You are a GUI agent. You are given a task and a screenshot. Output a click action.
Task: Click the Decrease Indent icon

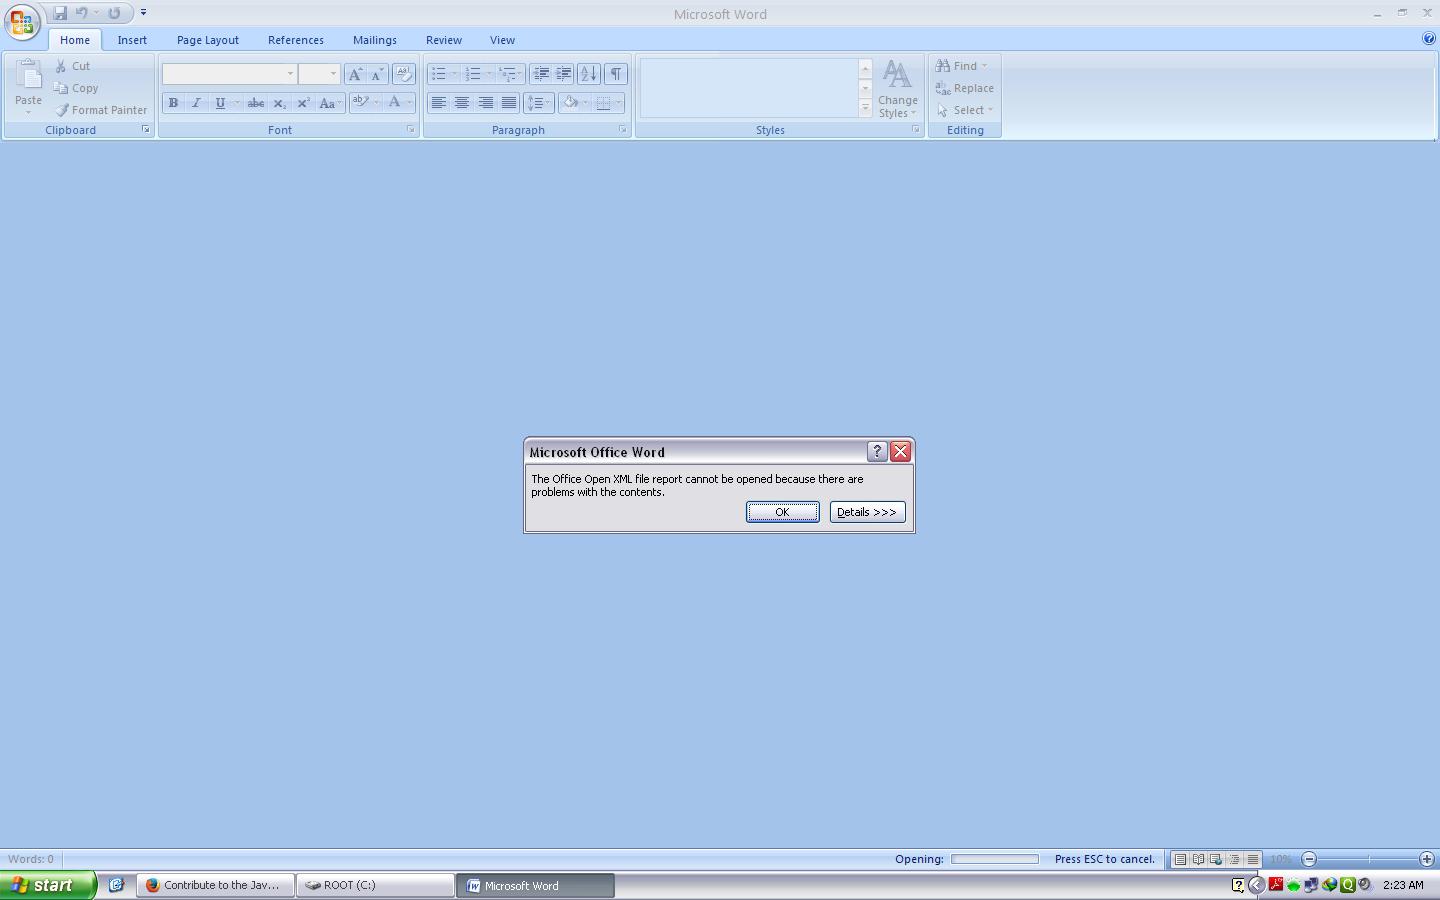[541, 74]
